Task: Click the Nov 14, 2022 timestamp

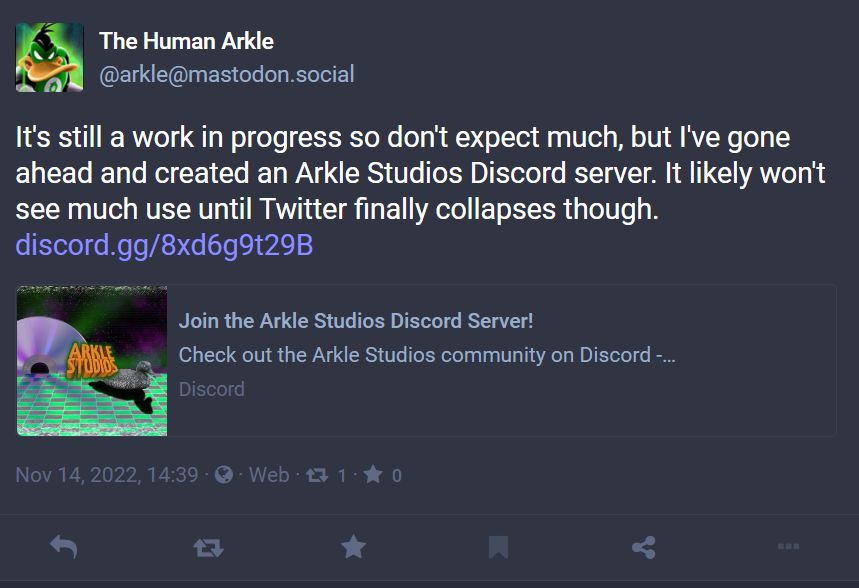Action: (x=107, y=475)
